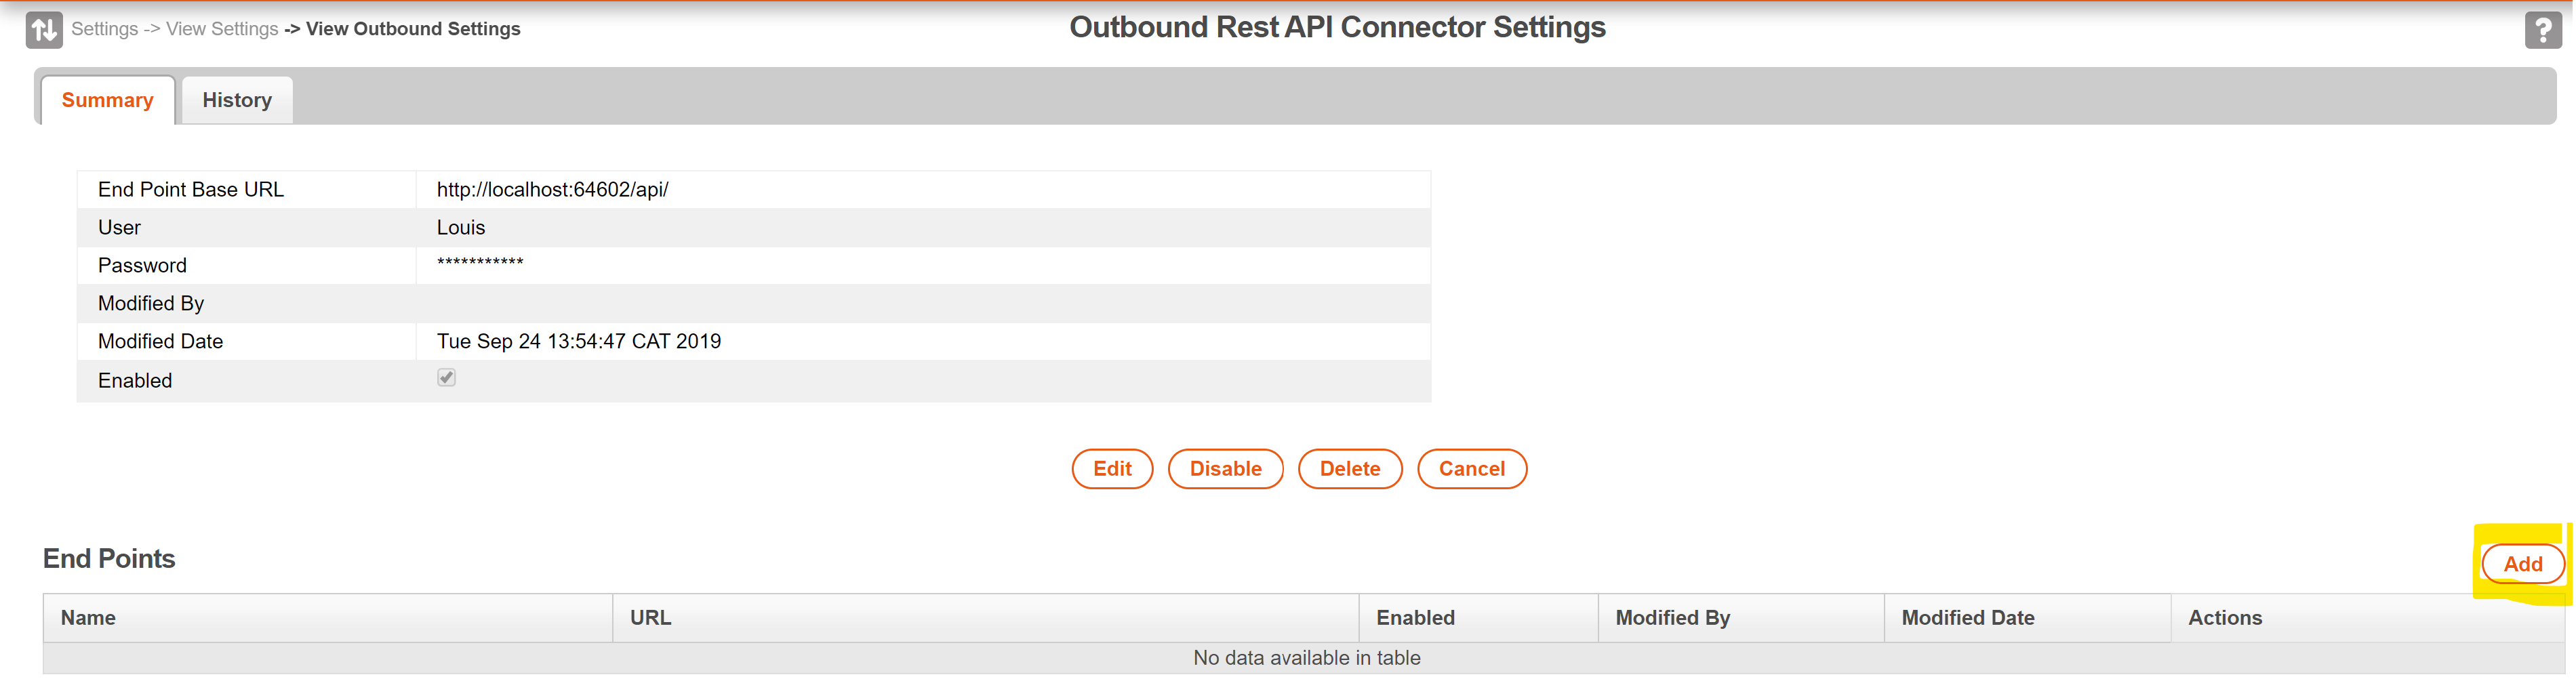Switch to the History tab
Image resolution: width=2576 pixels, height=679 pixels.
[x=237, y=100]
